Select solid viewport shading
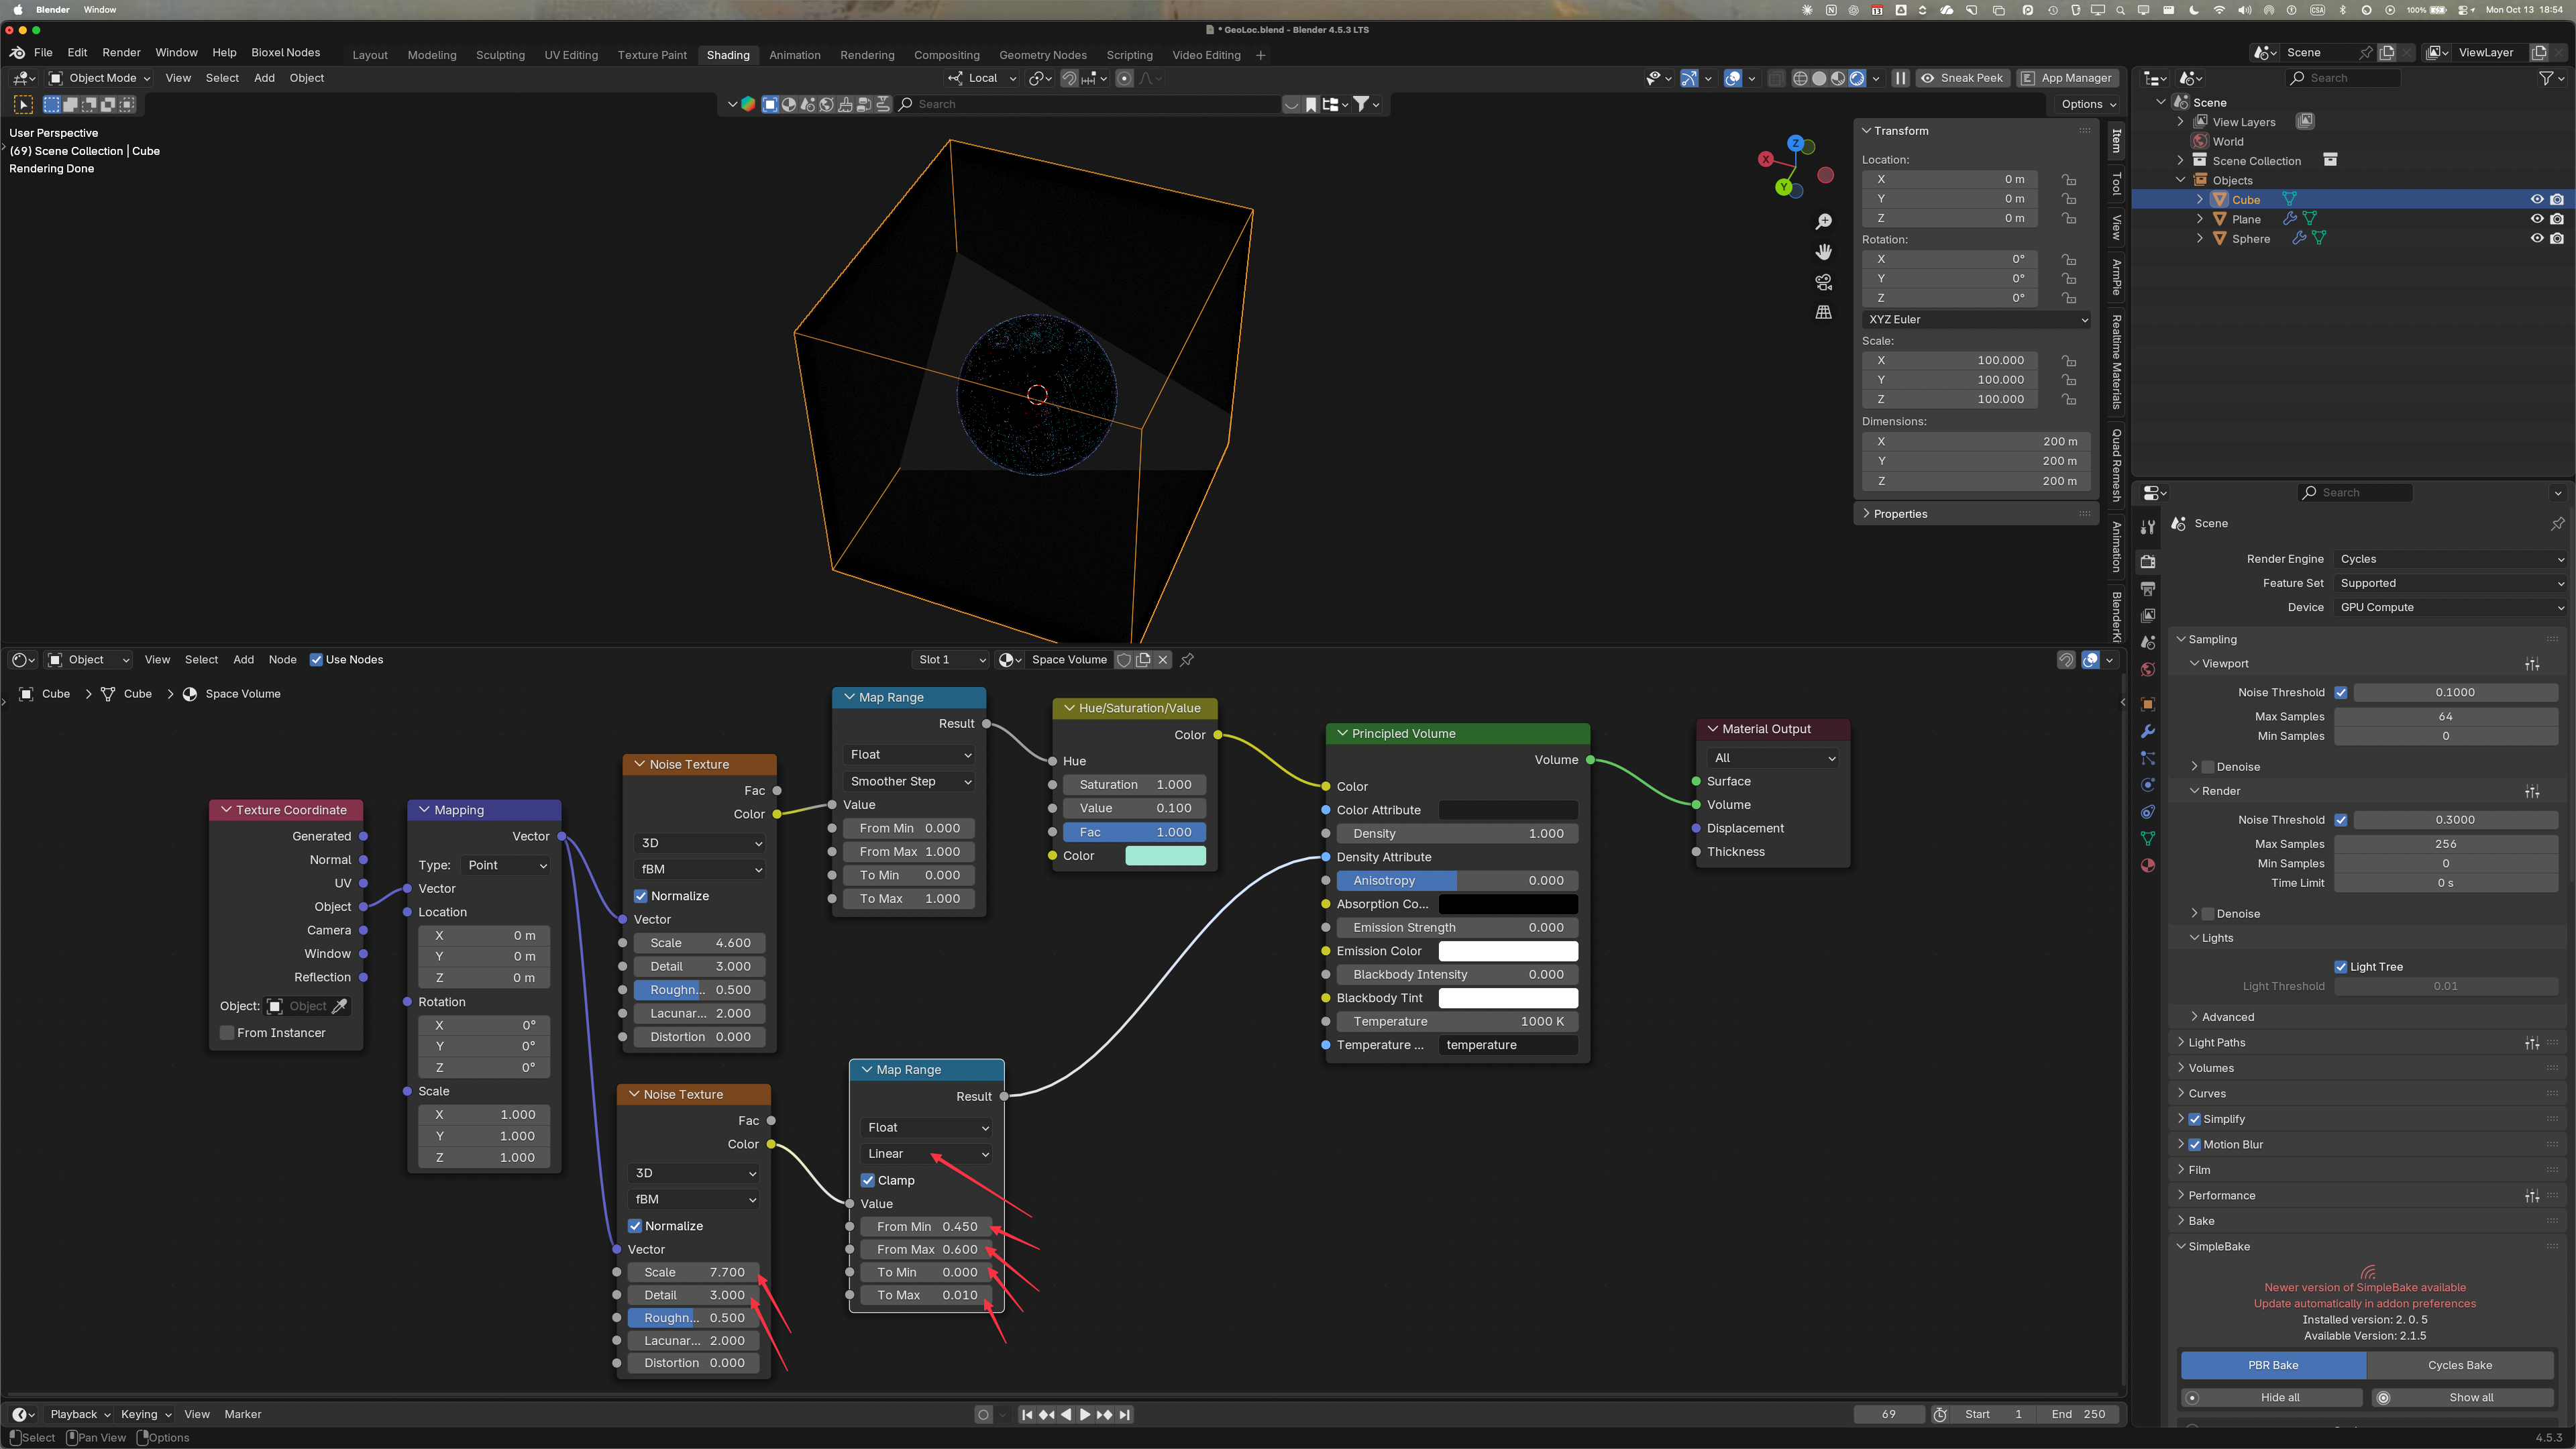The height and width of the screenshot is (1449, 2576). pos(1819,78)
